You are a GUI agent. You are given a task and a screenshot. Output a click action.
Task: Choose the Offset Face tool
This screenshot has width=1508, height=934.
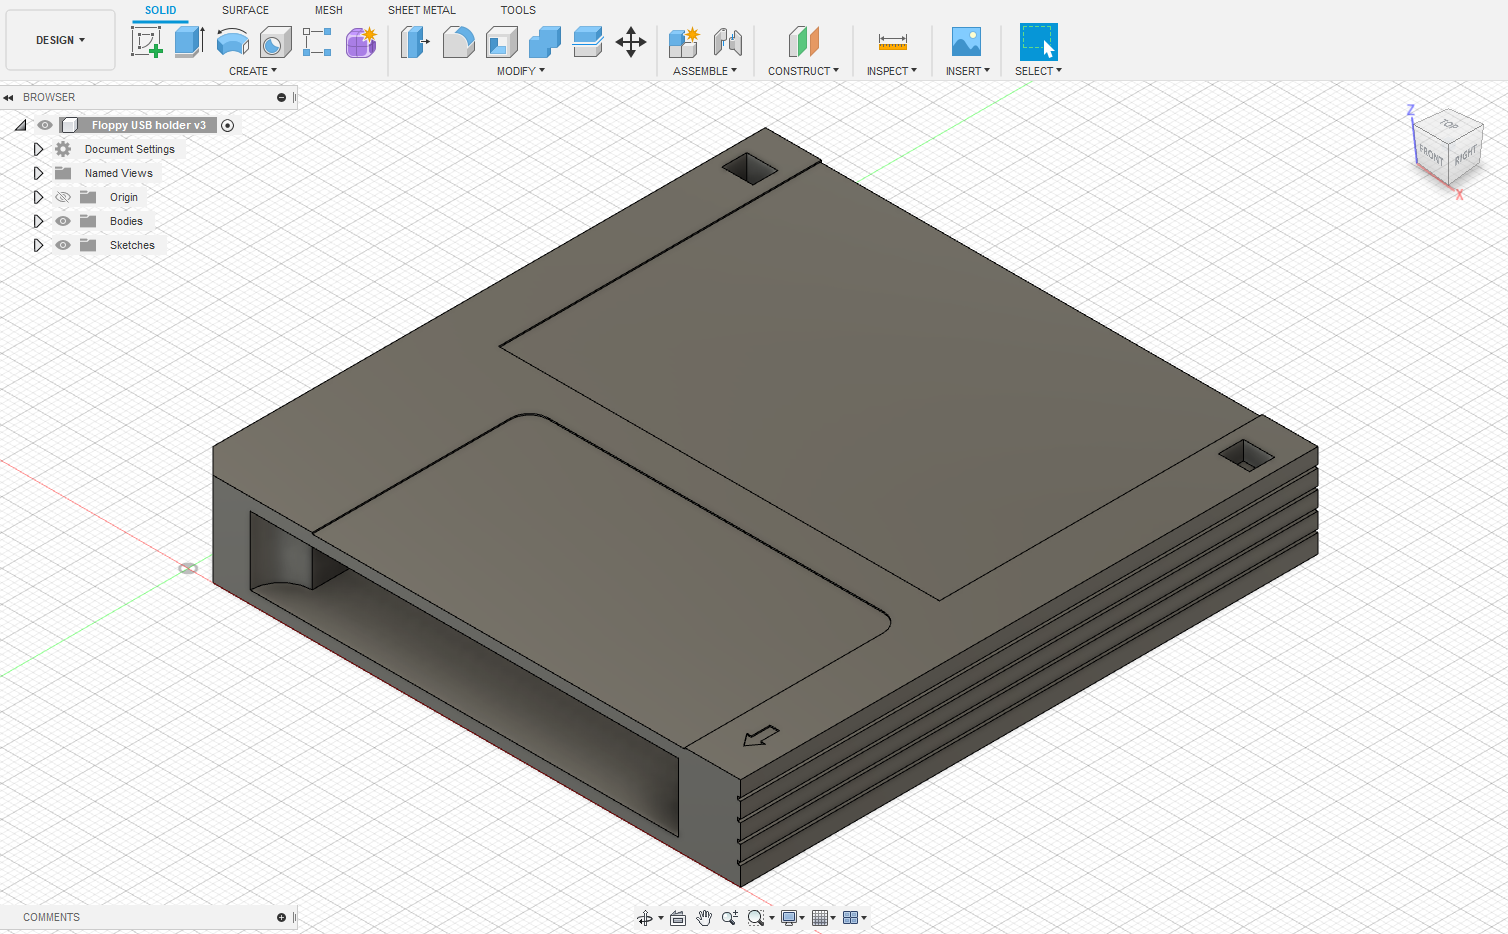tap(587, 42)
